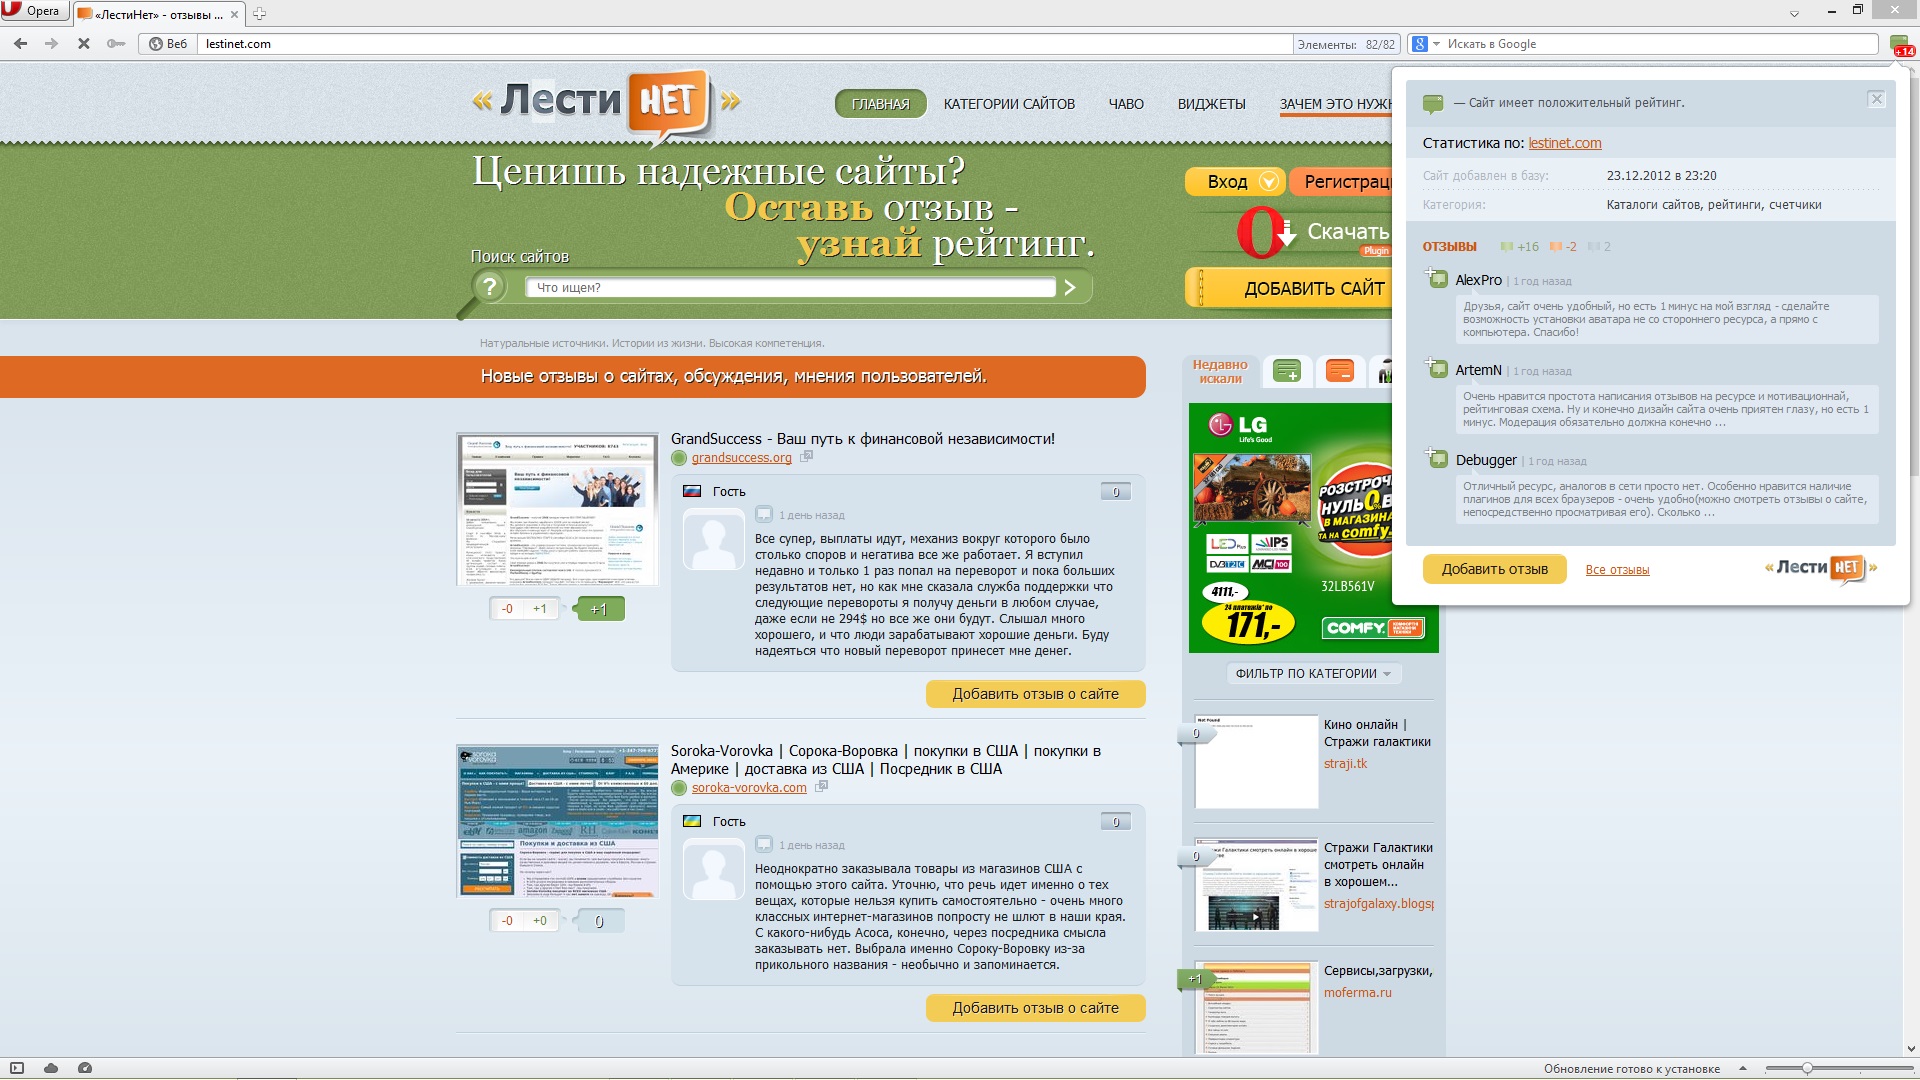Vote +1 on GrandSuccess site
This screenshot has width=1920, height=1080.
point(540,609)
